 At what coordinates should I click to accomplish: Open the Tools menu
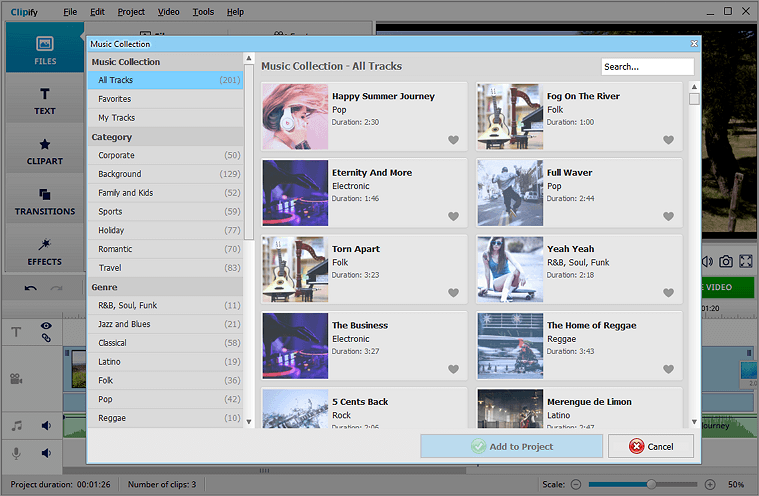pos(203,12)
